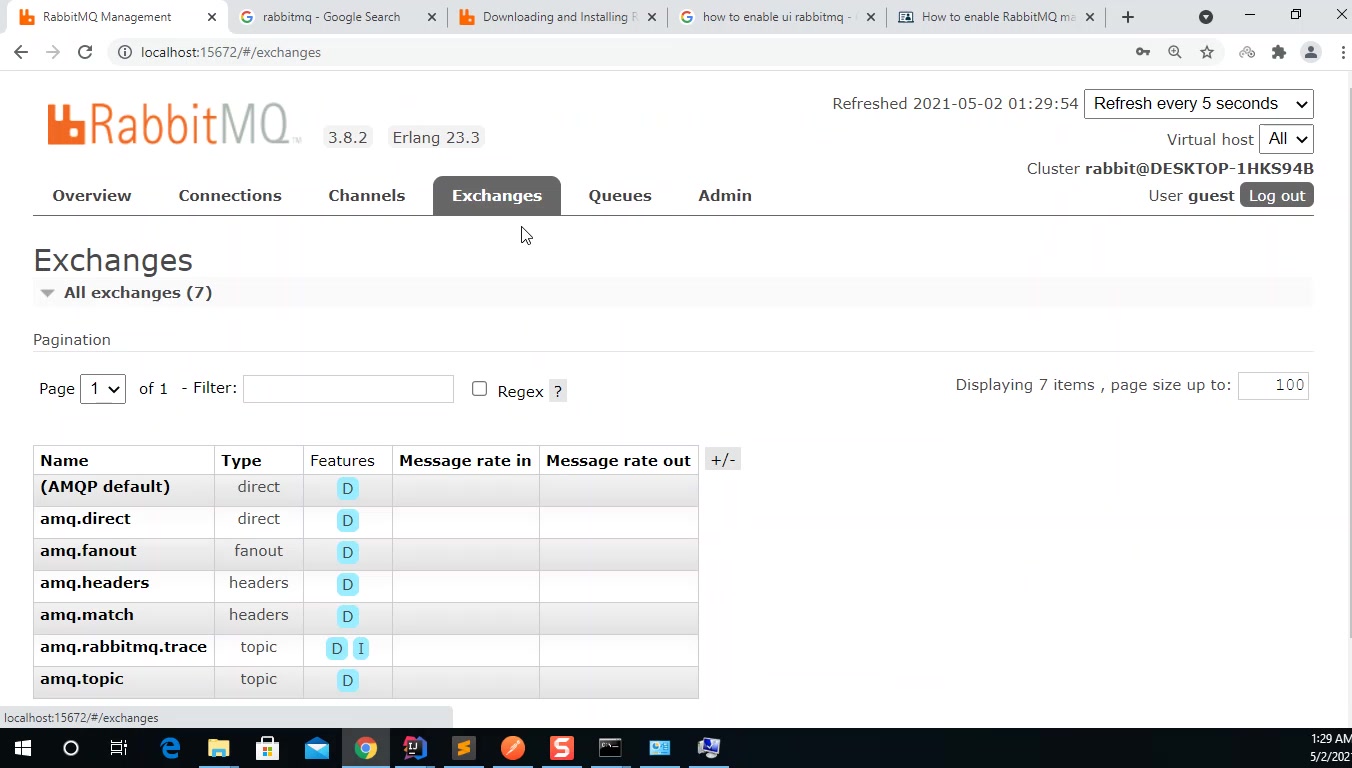The width and height of the screenshot is (1352, 768).
Task: Sort by Message rate in header
Action: click(x=465, y=461)
